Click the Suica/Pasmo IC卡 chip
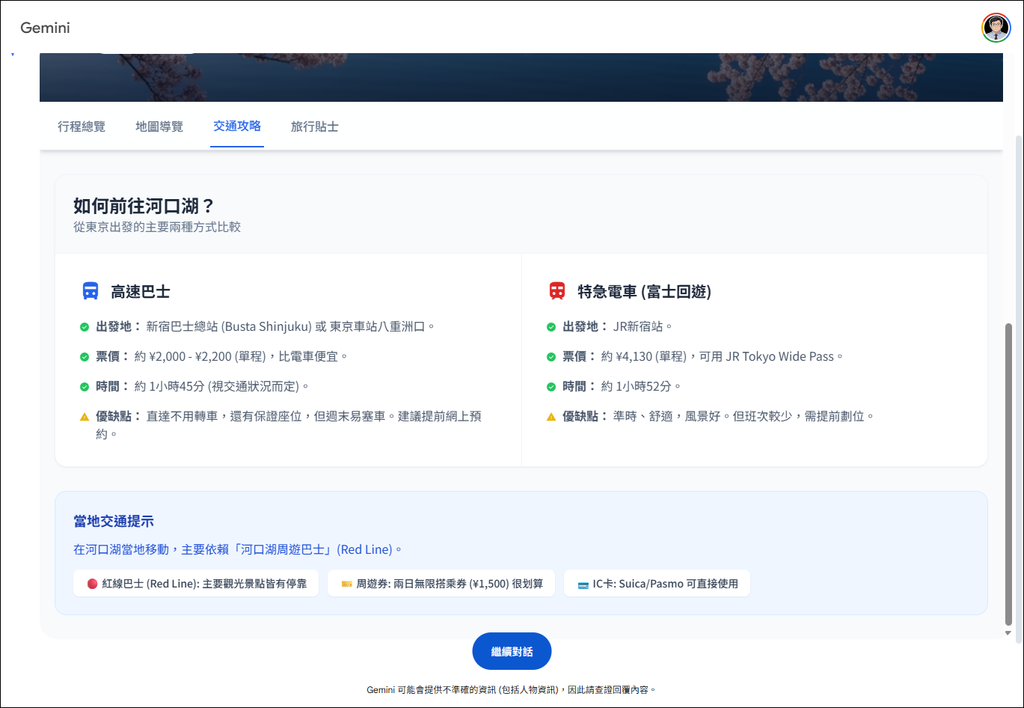The width and height of the screenshot is (1024, 708). [x=657, y=582]
